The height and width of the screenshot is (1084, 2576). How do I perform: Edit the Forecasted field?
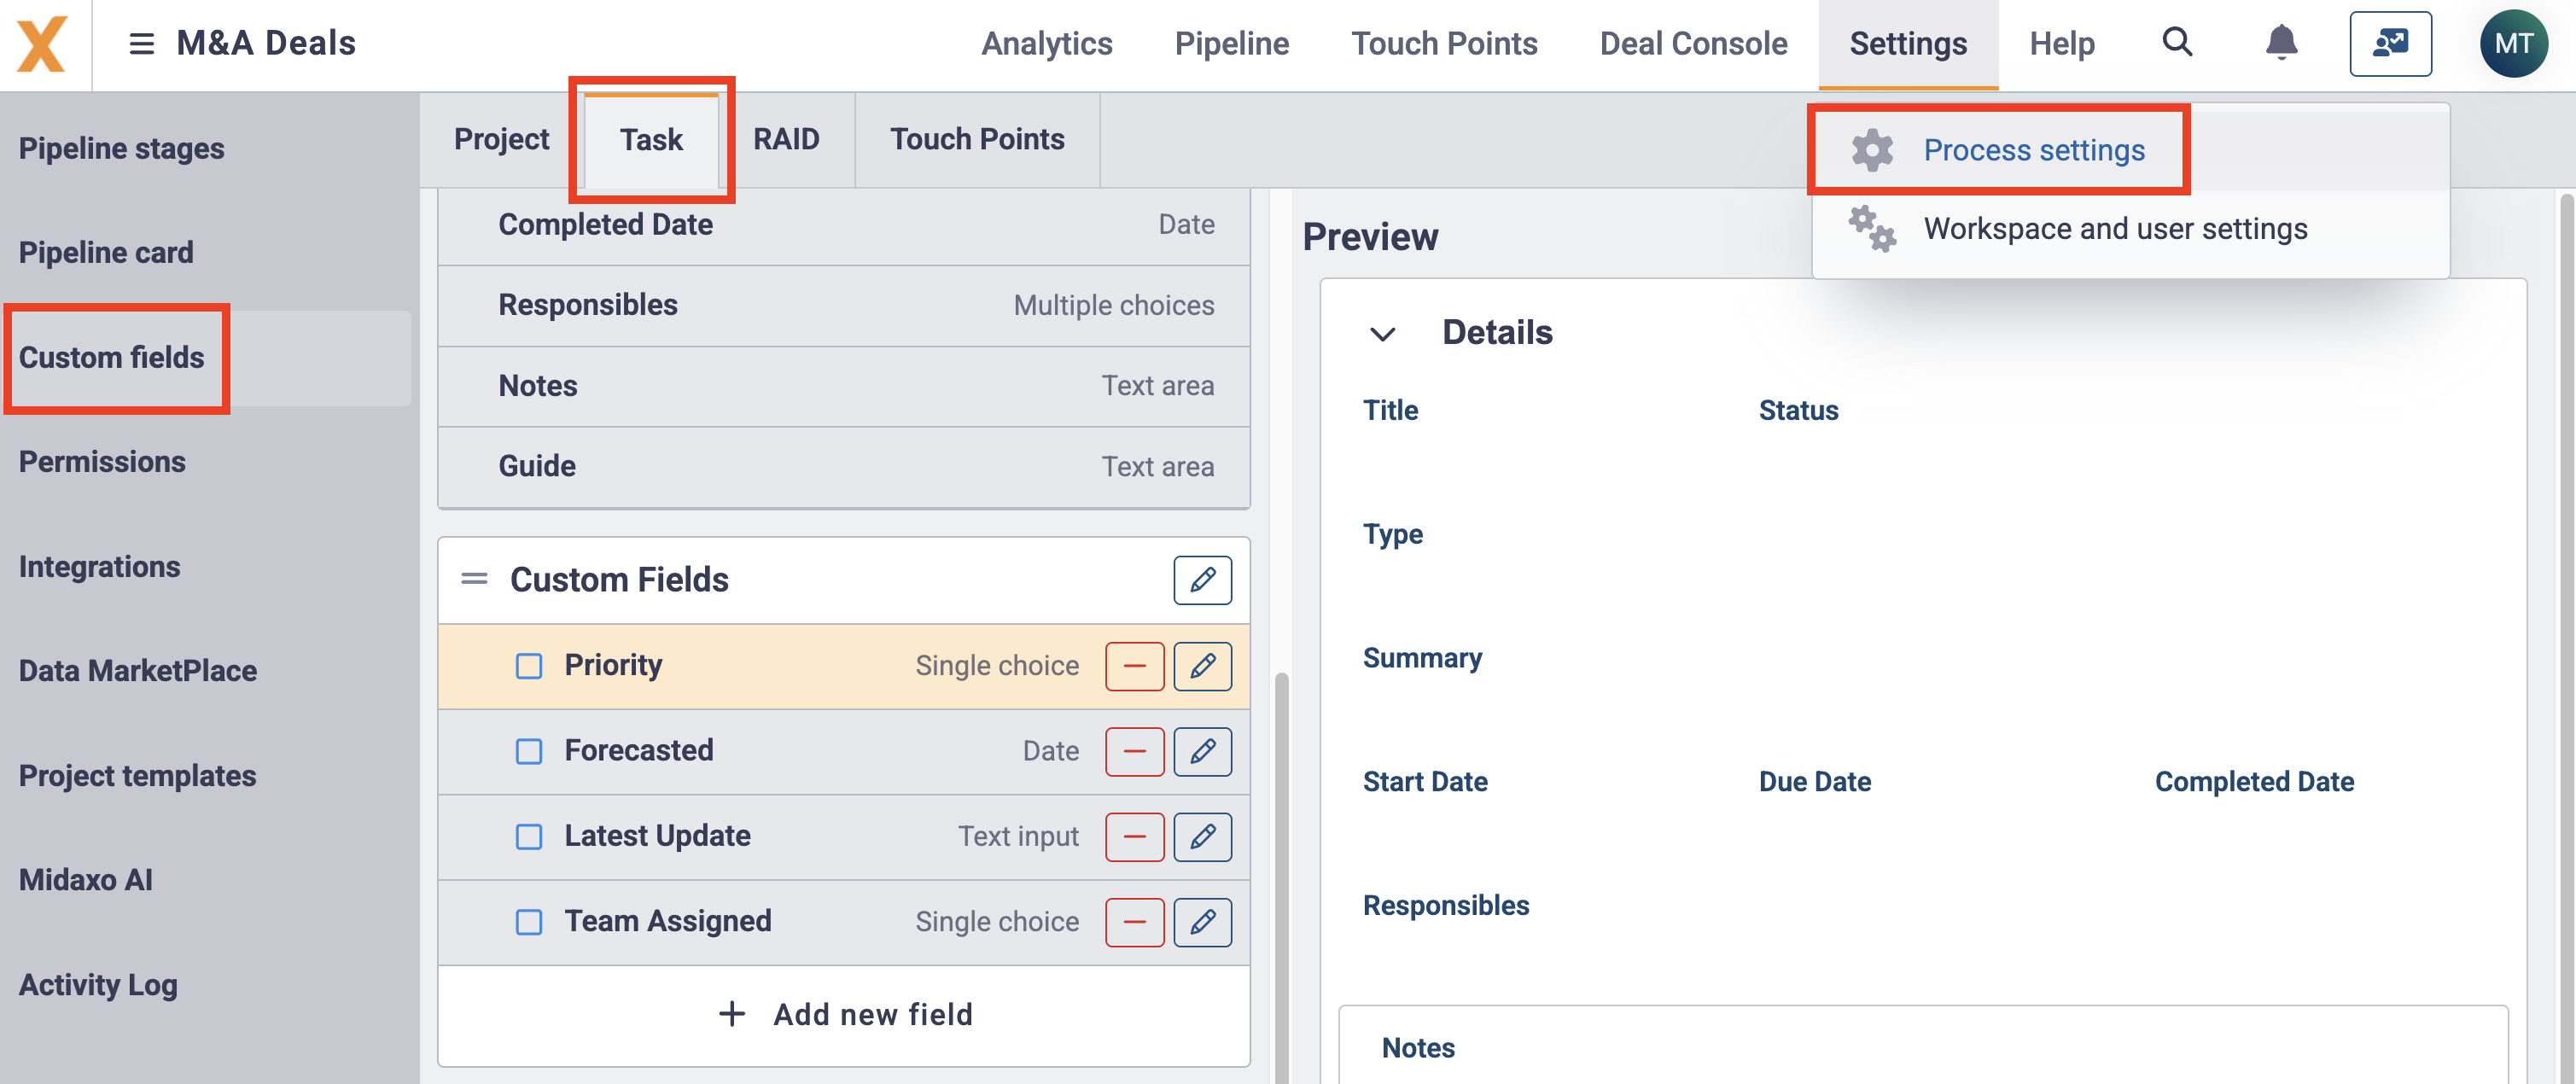pyautogui.click(x=1202, y=751)
